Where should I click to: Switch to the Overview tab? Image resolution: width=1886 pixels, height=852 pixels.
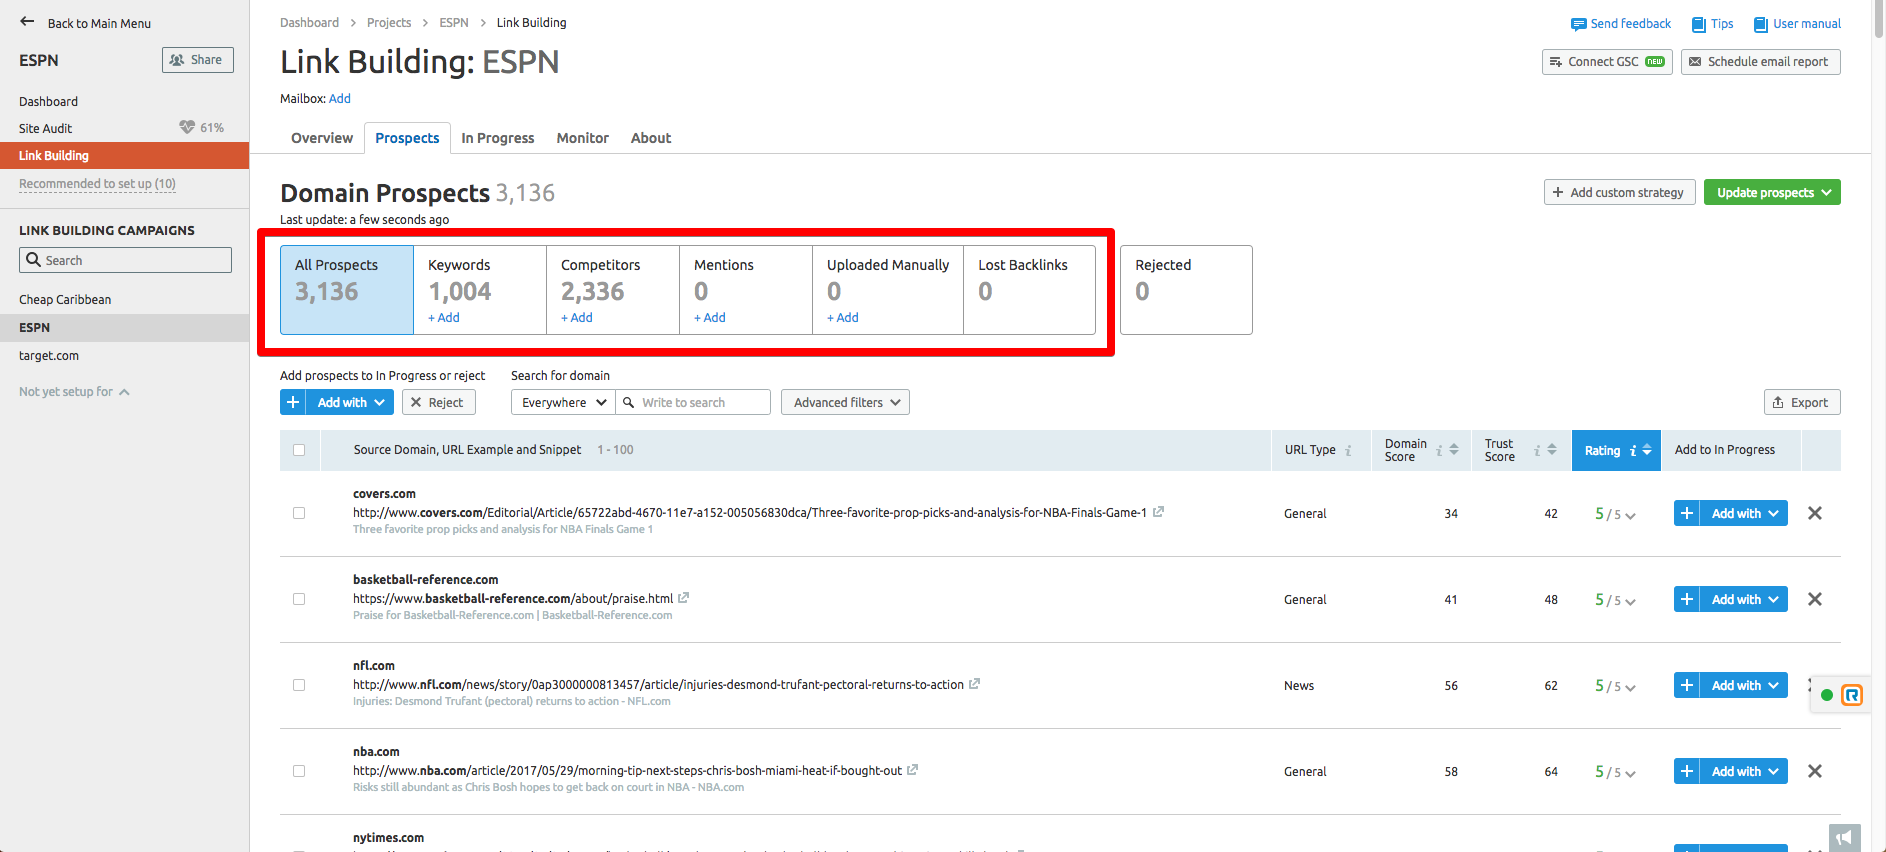(x=322, y=138)
